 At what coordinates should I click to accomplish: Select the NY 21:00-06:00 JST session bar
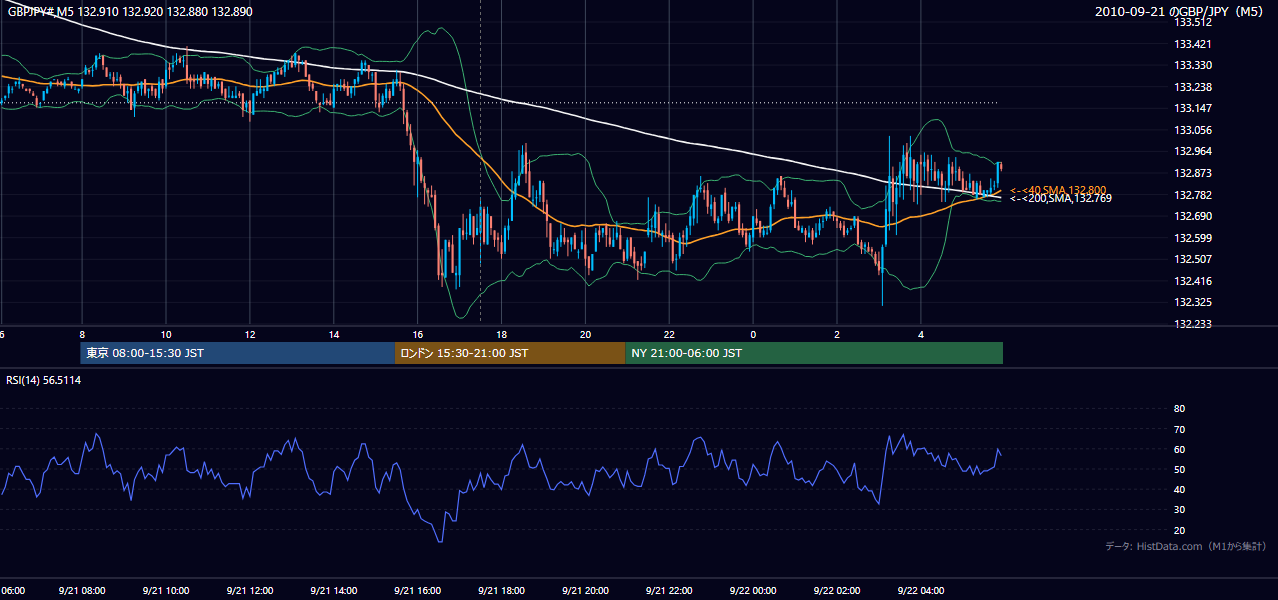click(814, 353)
